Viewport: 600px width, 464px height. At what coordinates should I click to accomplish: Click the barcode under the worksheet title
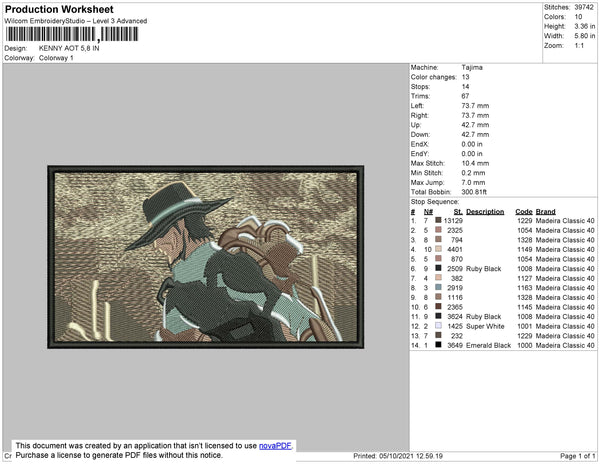point(72,35)
